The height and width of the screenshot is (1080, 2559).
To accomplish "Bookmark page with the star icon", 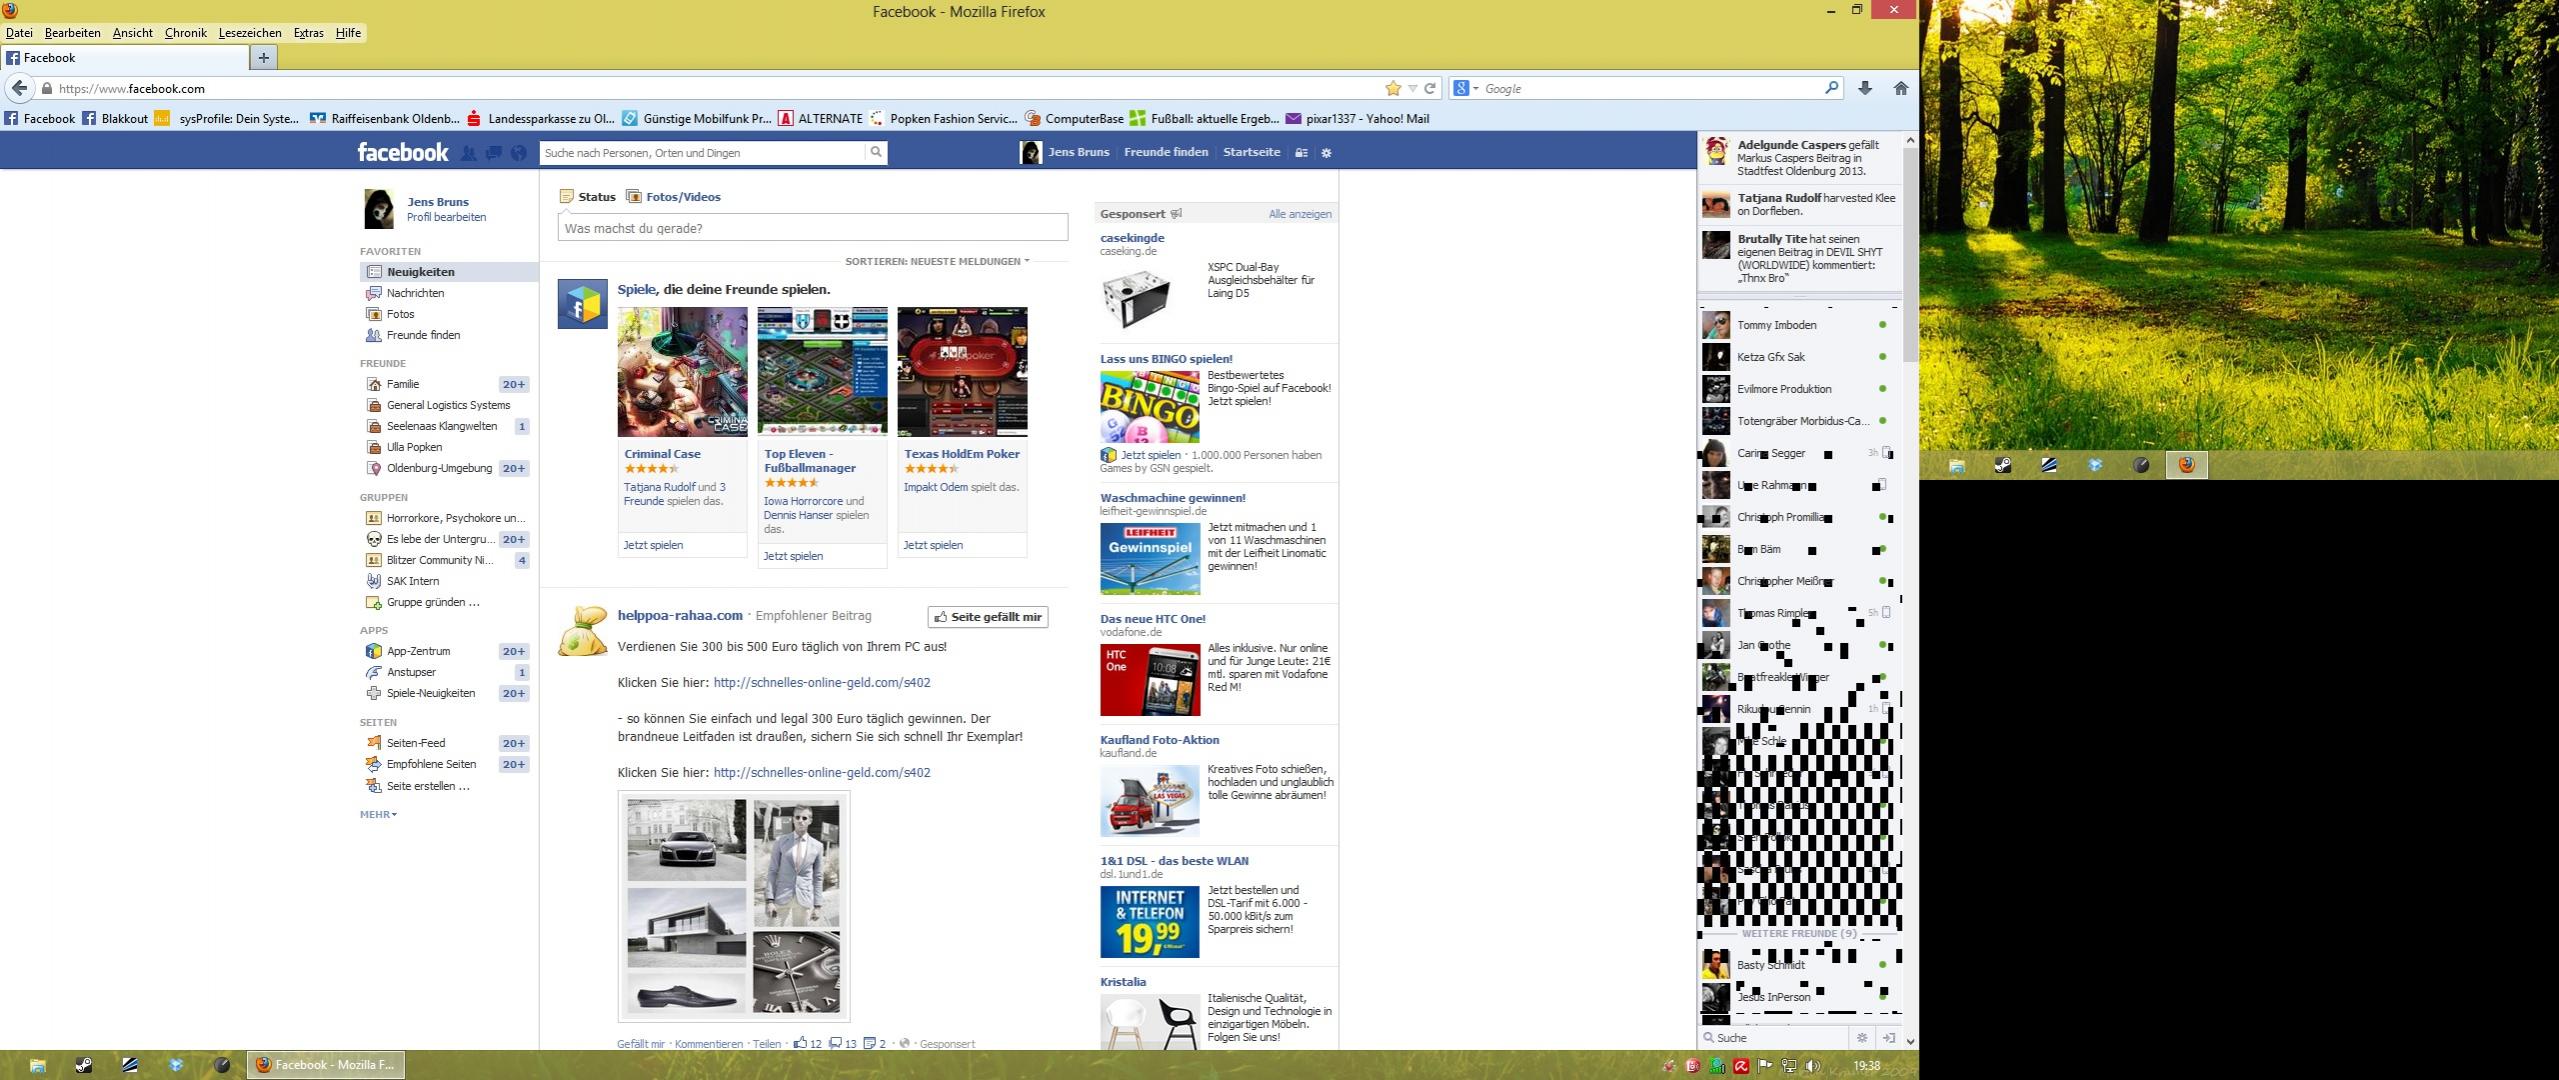I will click(x=1393, y=88).
